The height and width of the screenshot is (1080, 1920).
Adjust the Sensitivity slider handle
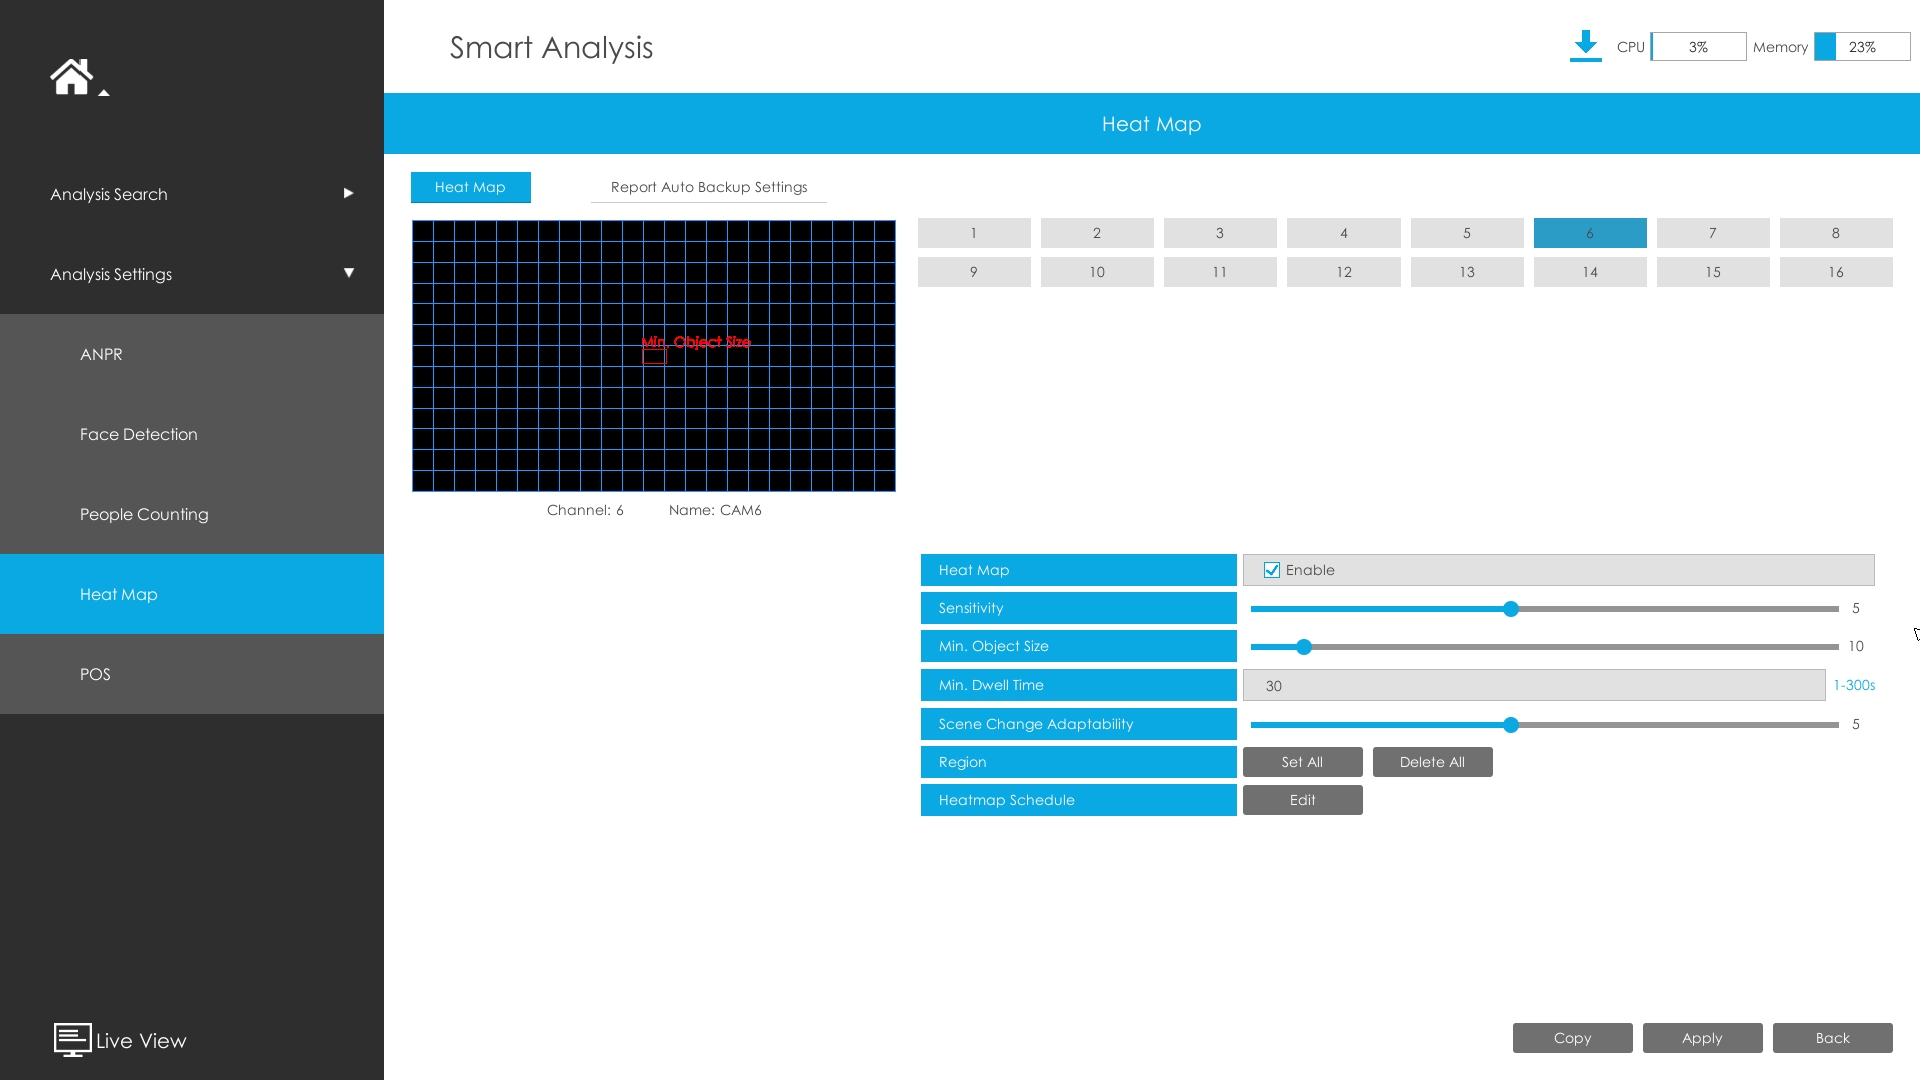(x=1511, y=609)
